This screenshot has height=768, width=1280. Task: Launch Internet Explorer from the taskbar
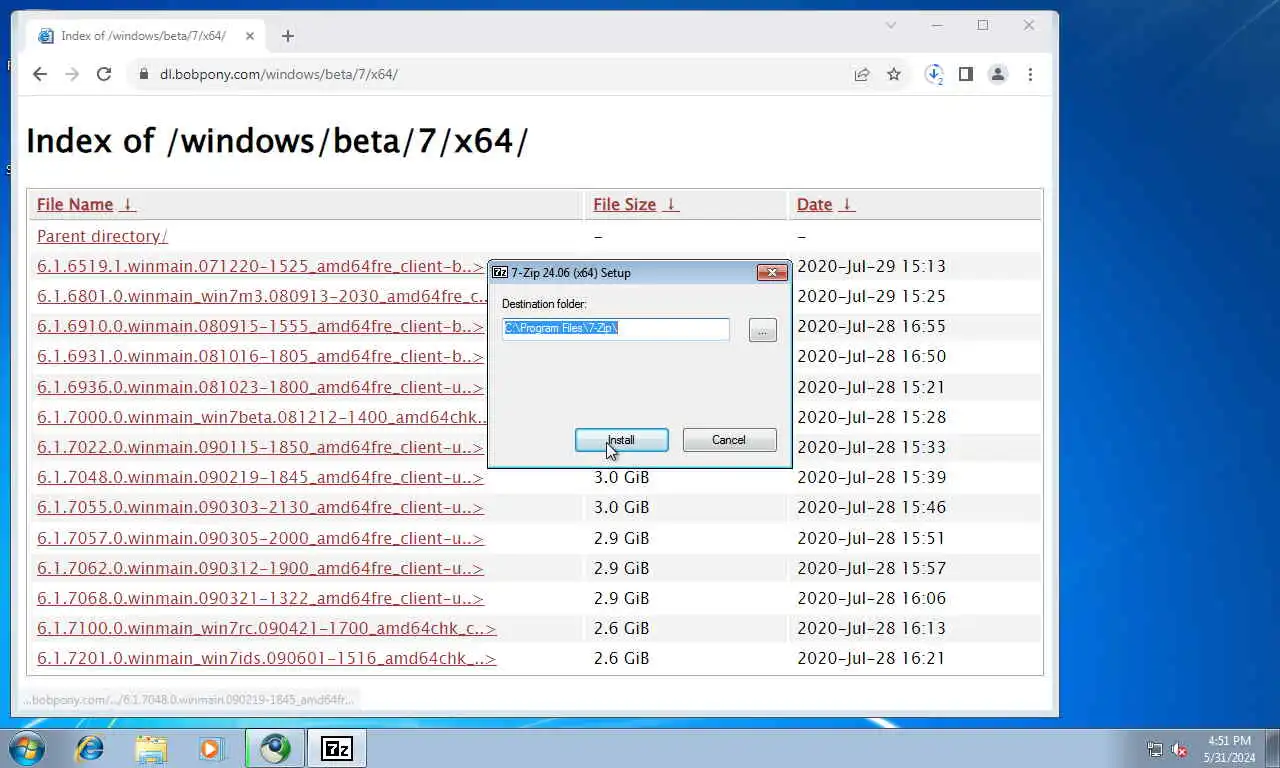90,748
